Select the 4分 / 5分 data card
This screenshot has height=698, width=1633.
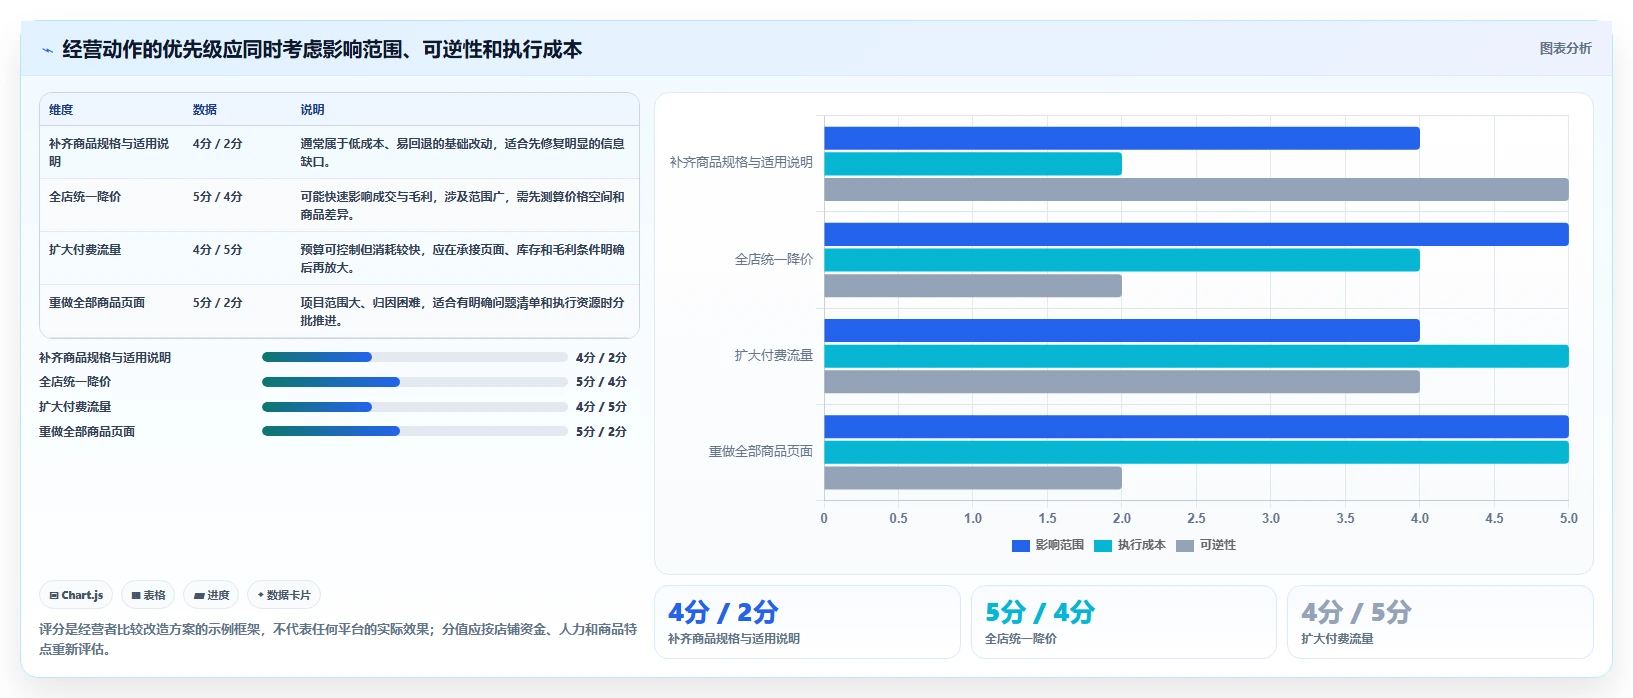point(1440,622)
